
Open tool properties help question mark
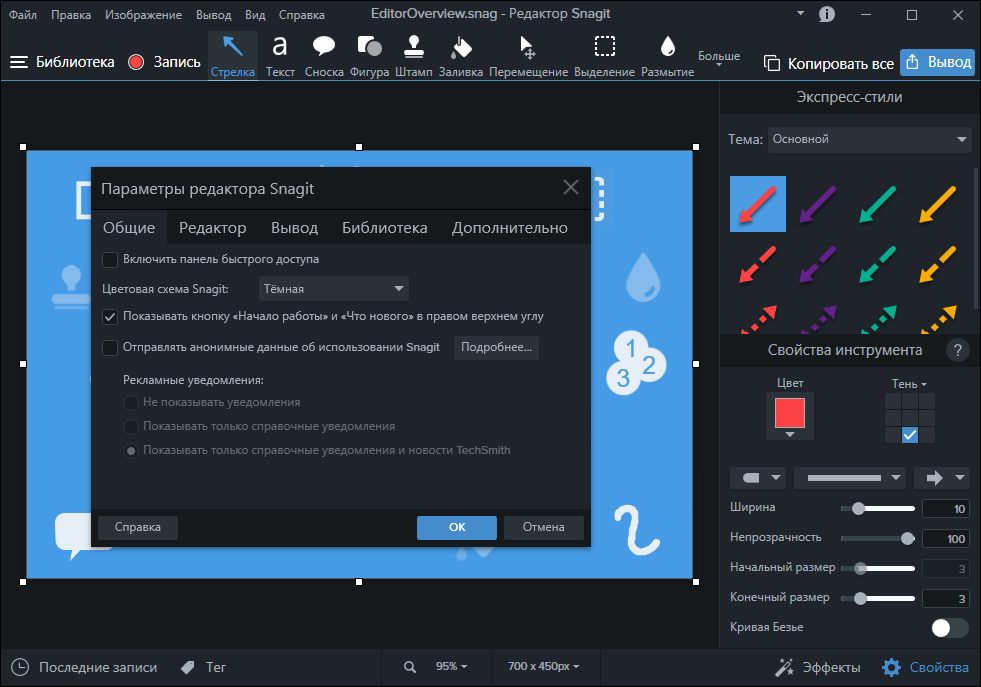point(957,350)
